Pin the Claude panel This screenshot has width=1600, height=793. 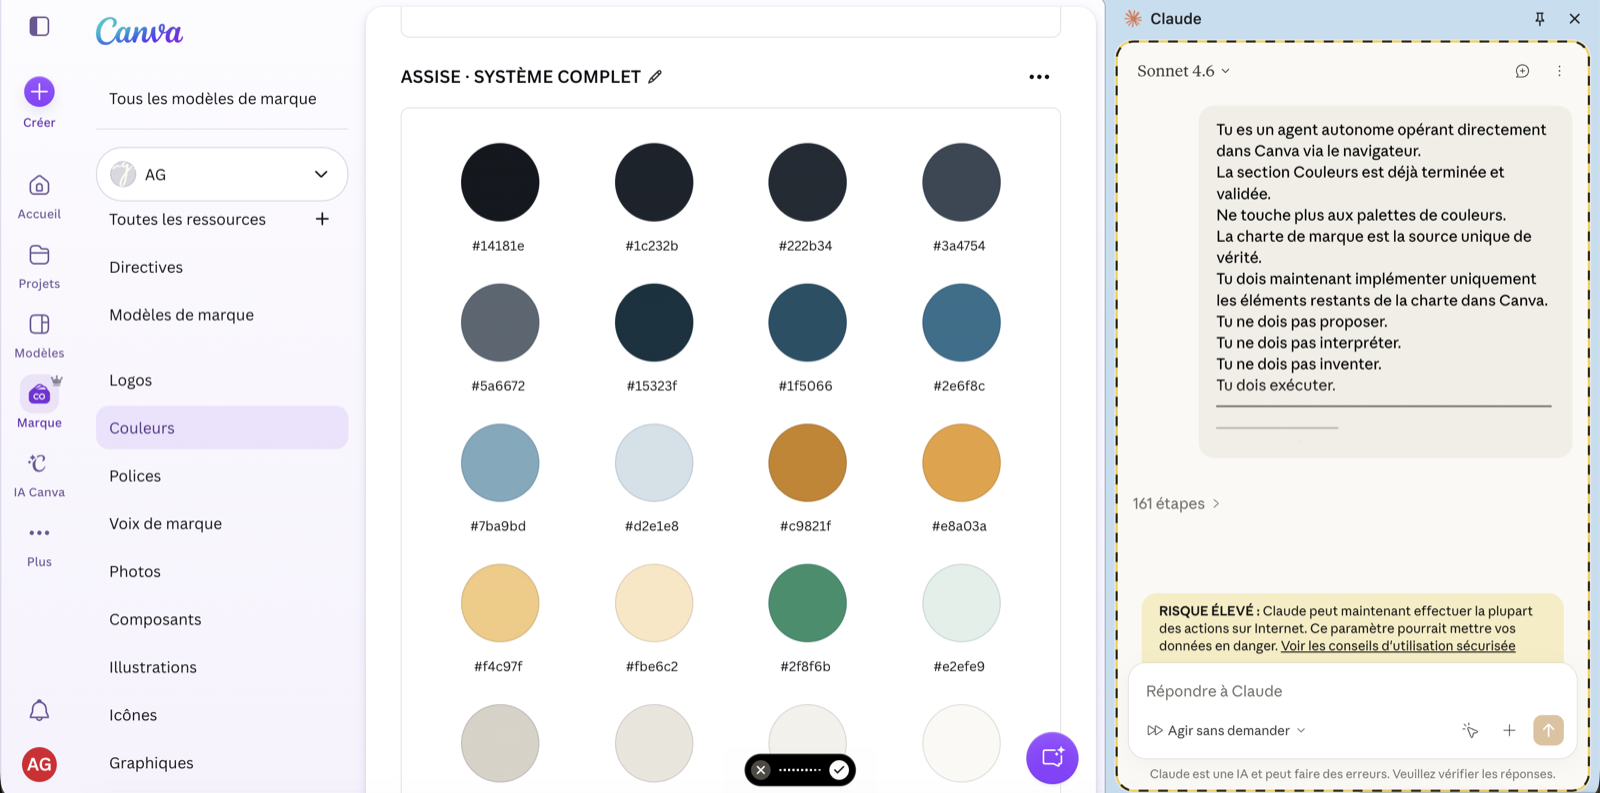point(1540,18)
